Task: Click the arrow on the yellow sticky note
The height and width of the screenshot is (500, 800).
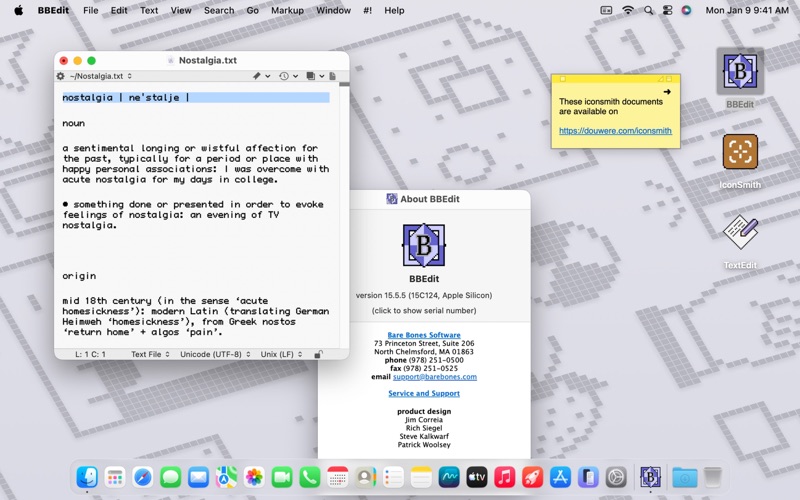Action: coord(667,92)
